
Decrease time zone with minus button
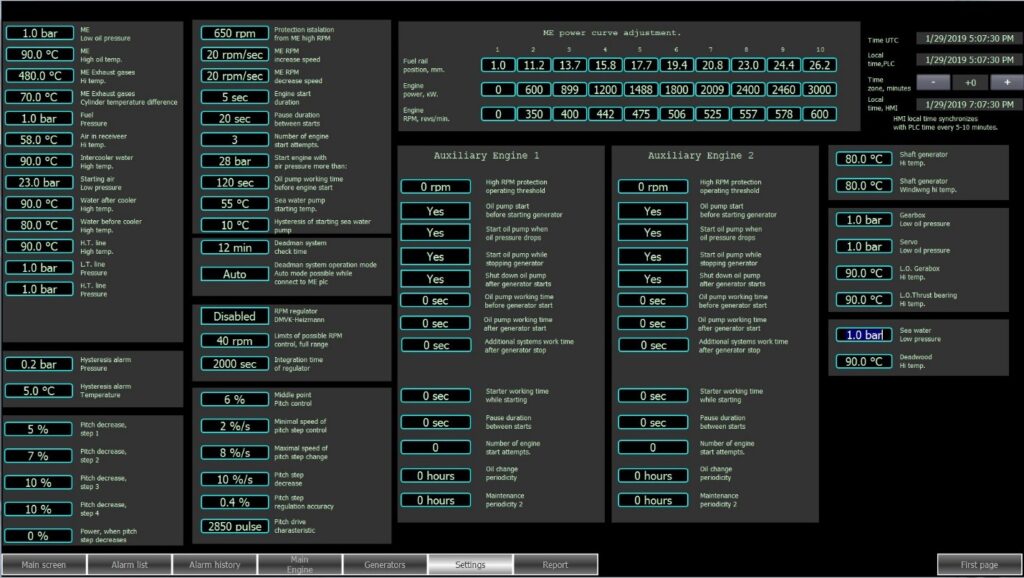tap(932, 82)
